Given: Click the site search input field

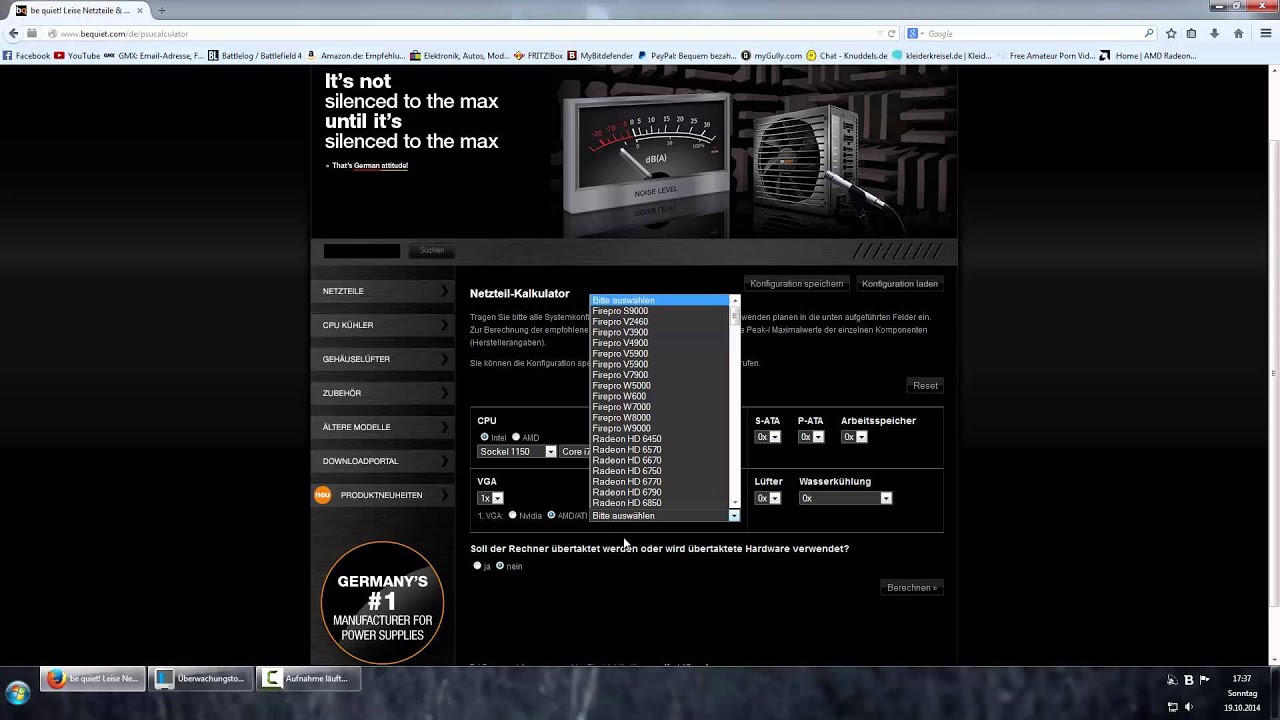Looking at the screenshot, I should (x=361, y=251).
